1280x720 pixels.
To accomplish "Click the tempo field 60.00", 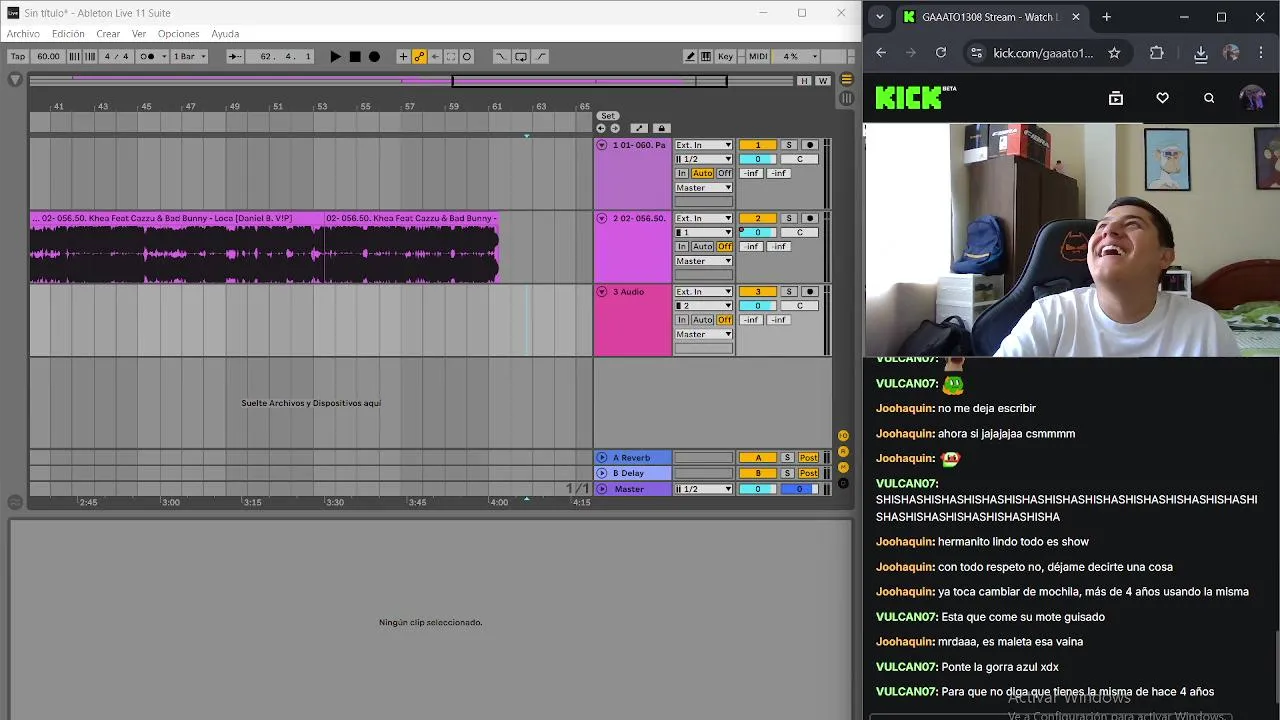I will point(48,57).
